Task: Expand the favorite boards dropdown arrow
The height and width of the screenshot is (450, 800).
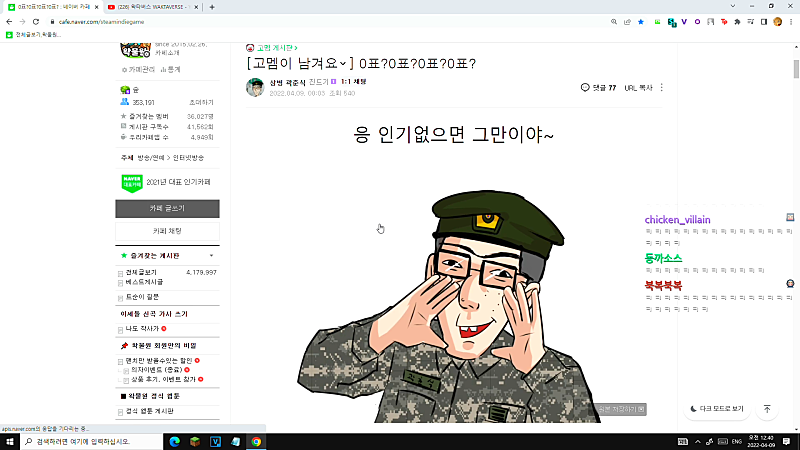Action: 211,256
